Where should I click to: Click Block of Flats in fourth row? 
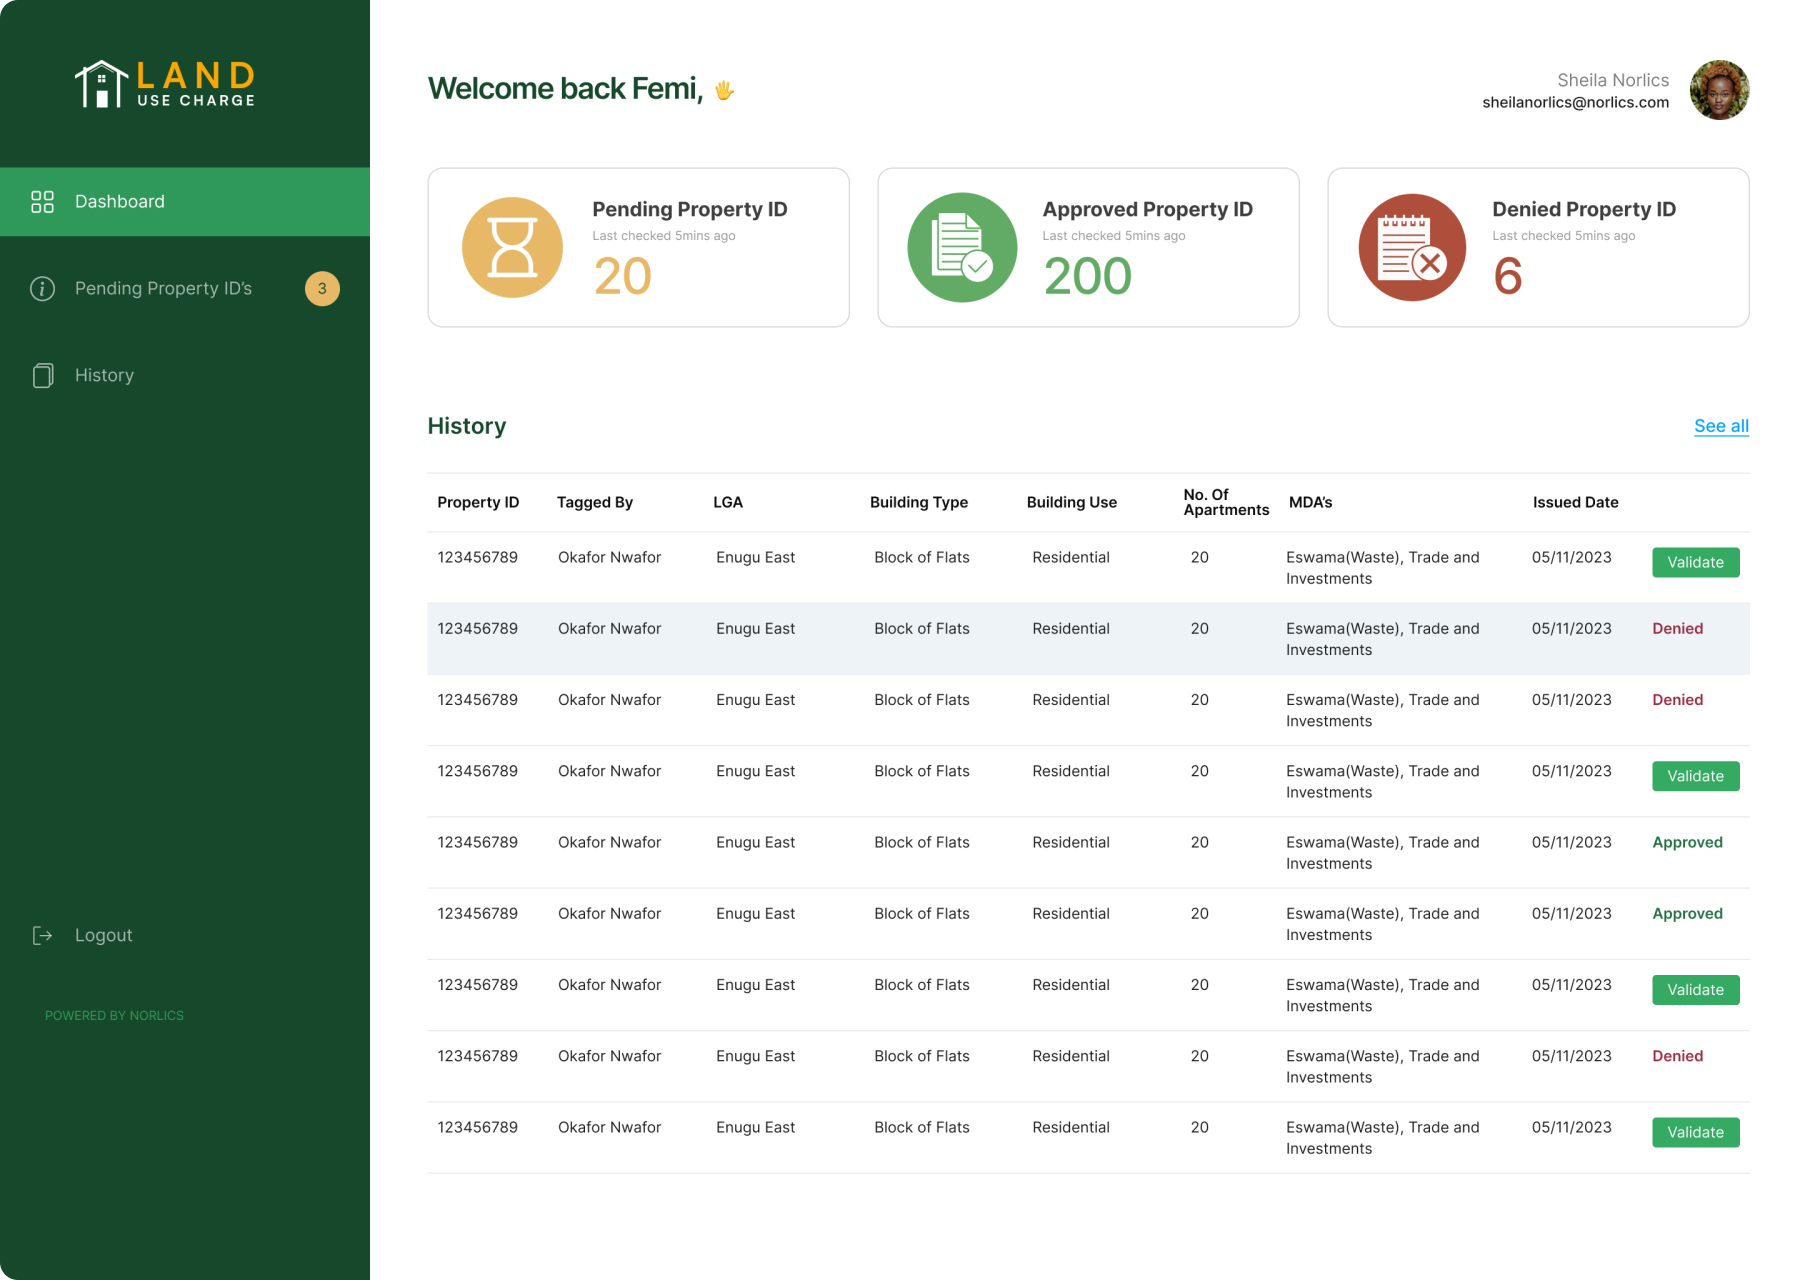tap(921, 771)
